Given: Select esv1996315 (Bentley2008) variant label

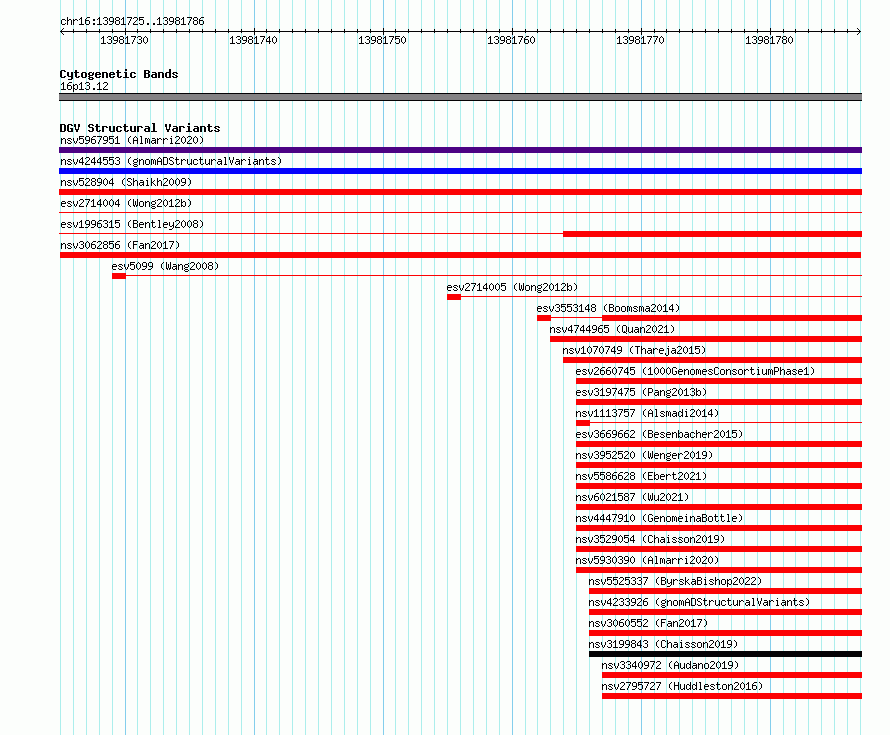Looking at the screenshot, I should 132,224.
